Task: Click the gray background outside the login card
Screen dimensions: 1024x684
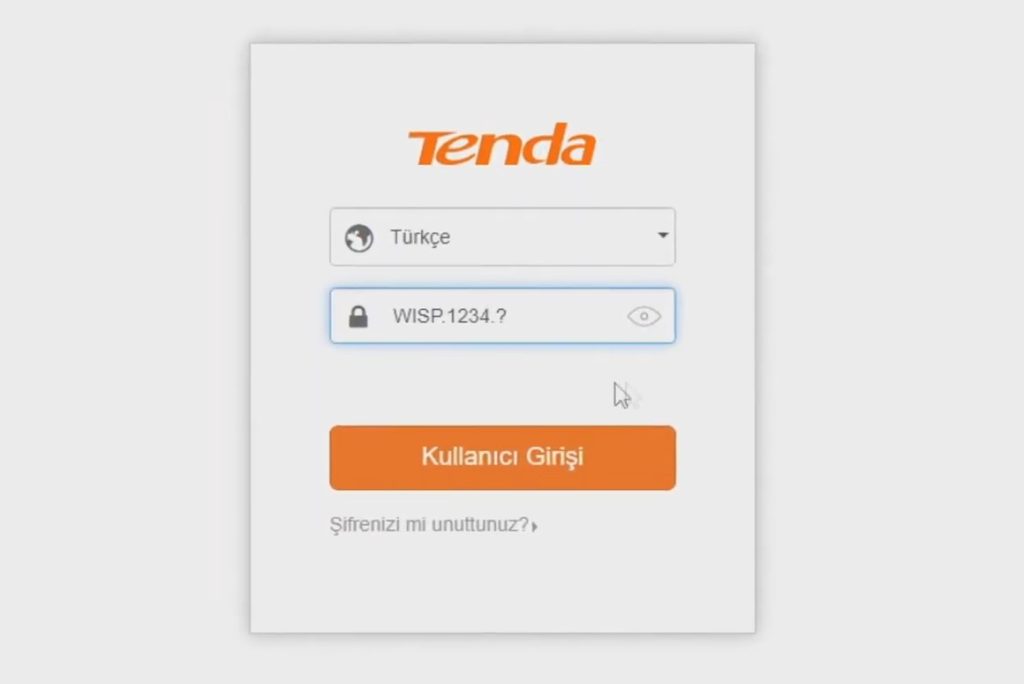Action: [x=124, y=340]
